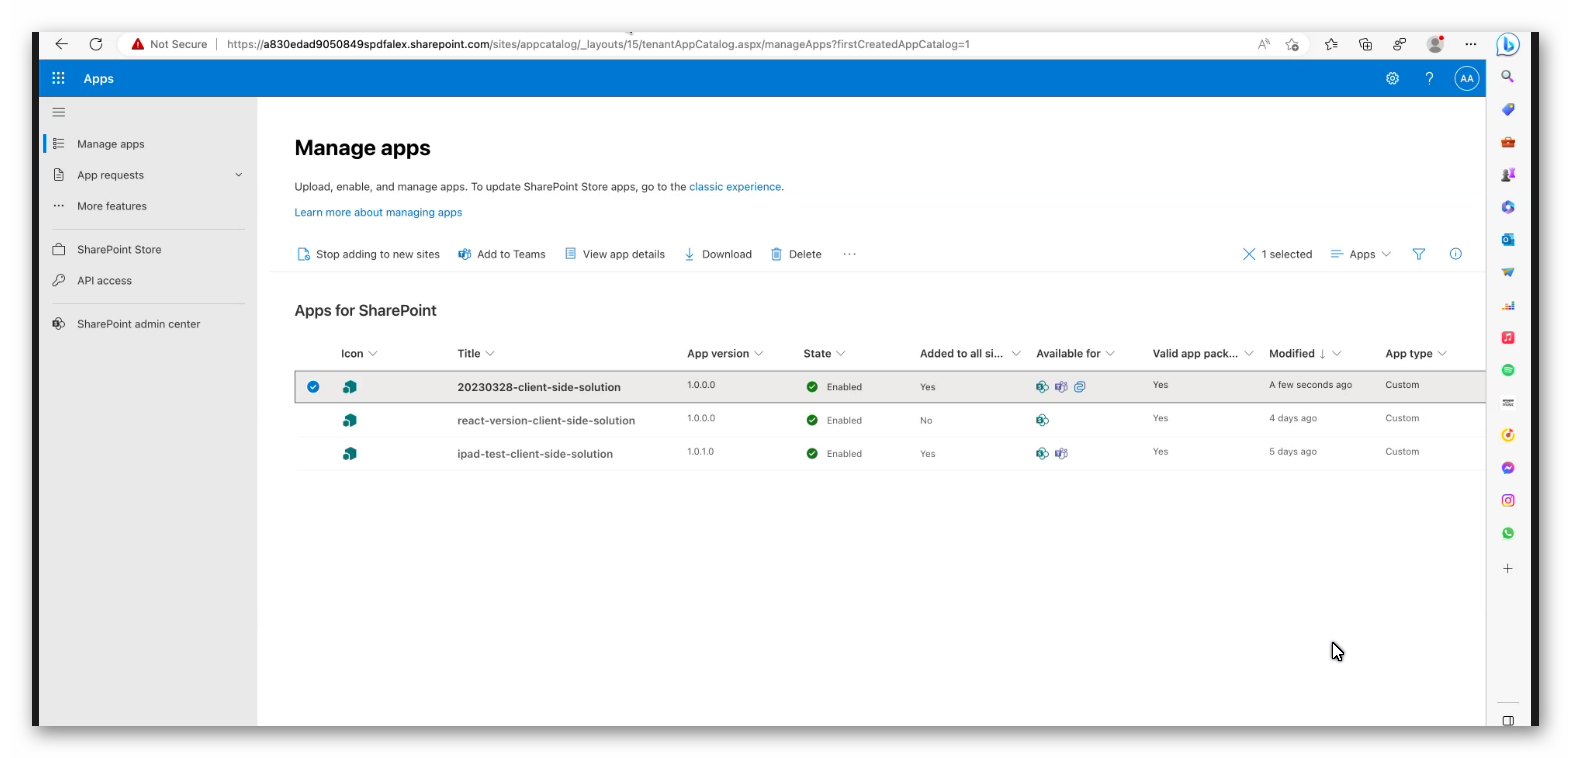
Task: Expand the App requests section
Action: click(238, 175)
